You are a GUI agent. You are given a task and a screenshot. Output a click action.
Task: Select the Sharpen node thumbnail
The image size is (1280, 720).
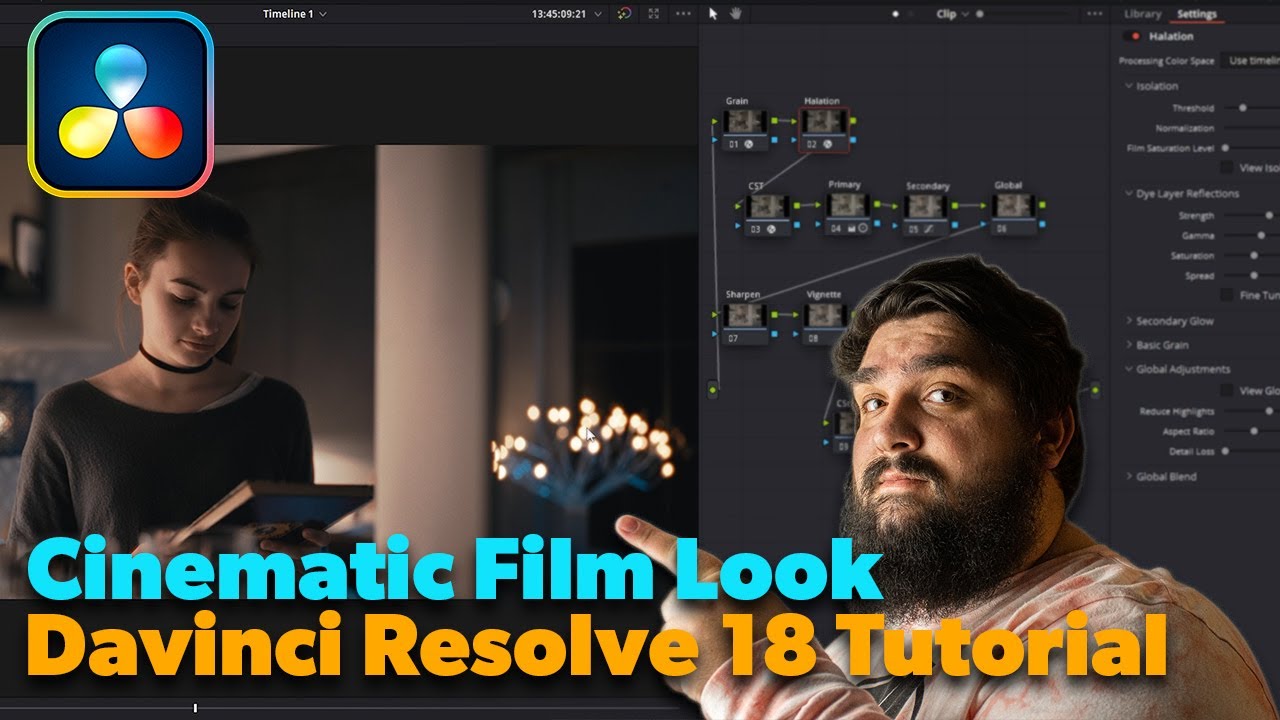tap(745, 315)
